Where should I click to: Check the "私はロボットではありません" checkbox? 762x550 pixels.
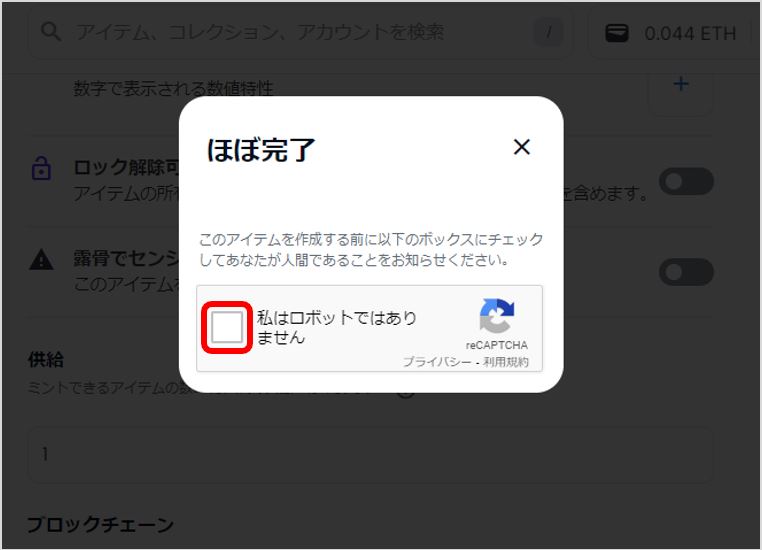click(227, 327)
